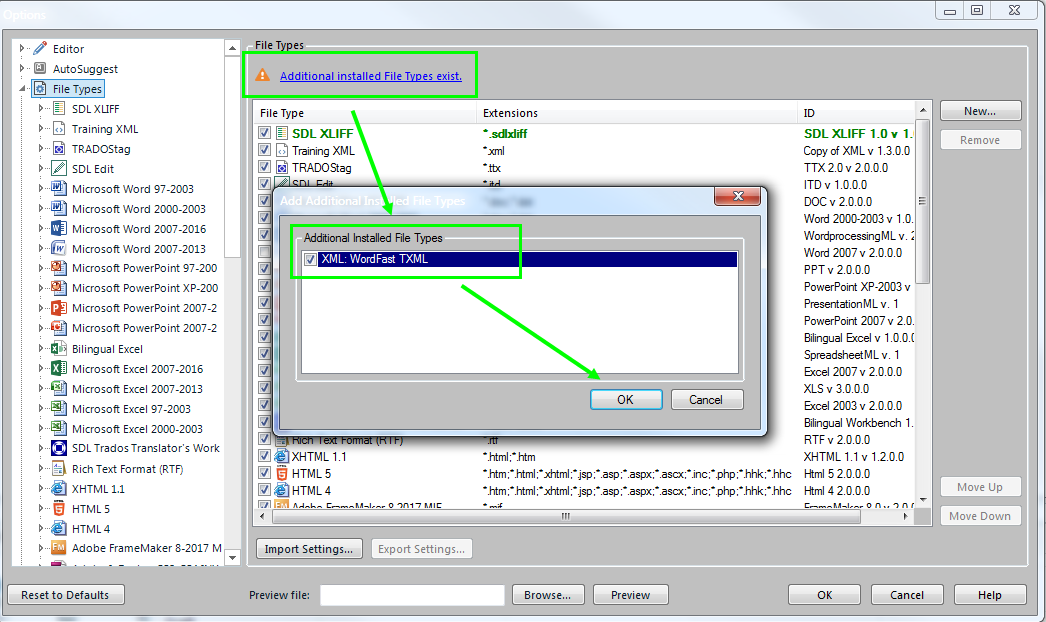Click the options tree scroll-down arrow

click(x=232, y=557)
